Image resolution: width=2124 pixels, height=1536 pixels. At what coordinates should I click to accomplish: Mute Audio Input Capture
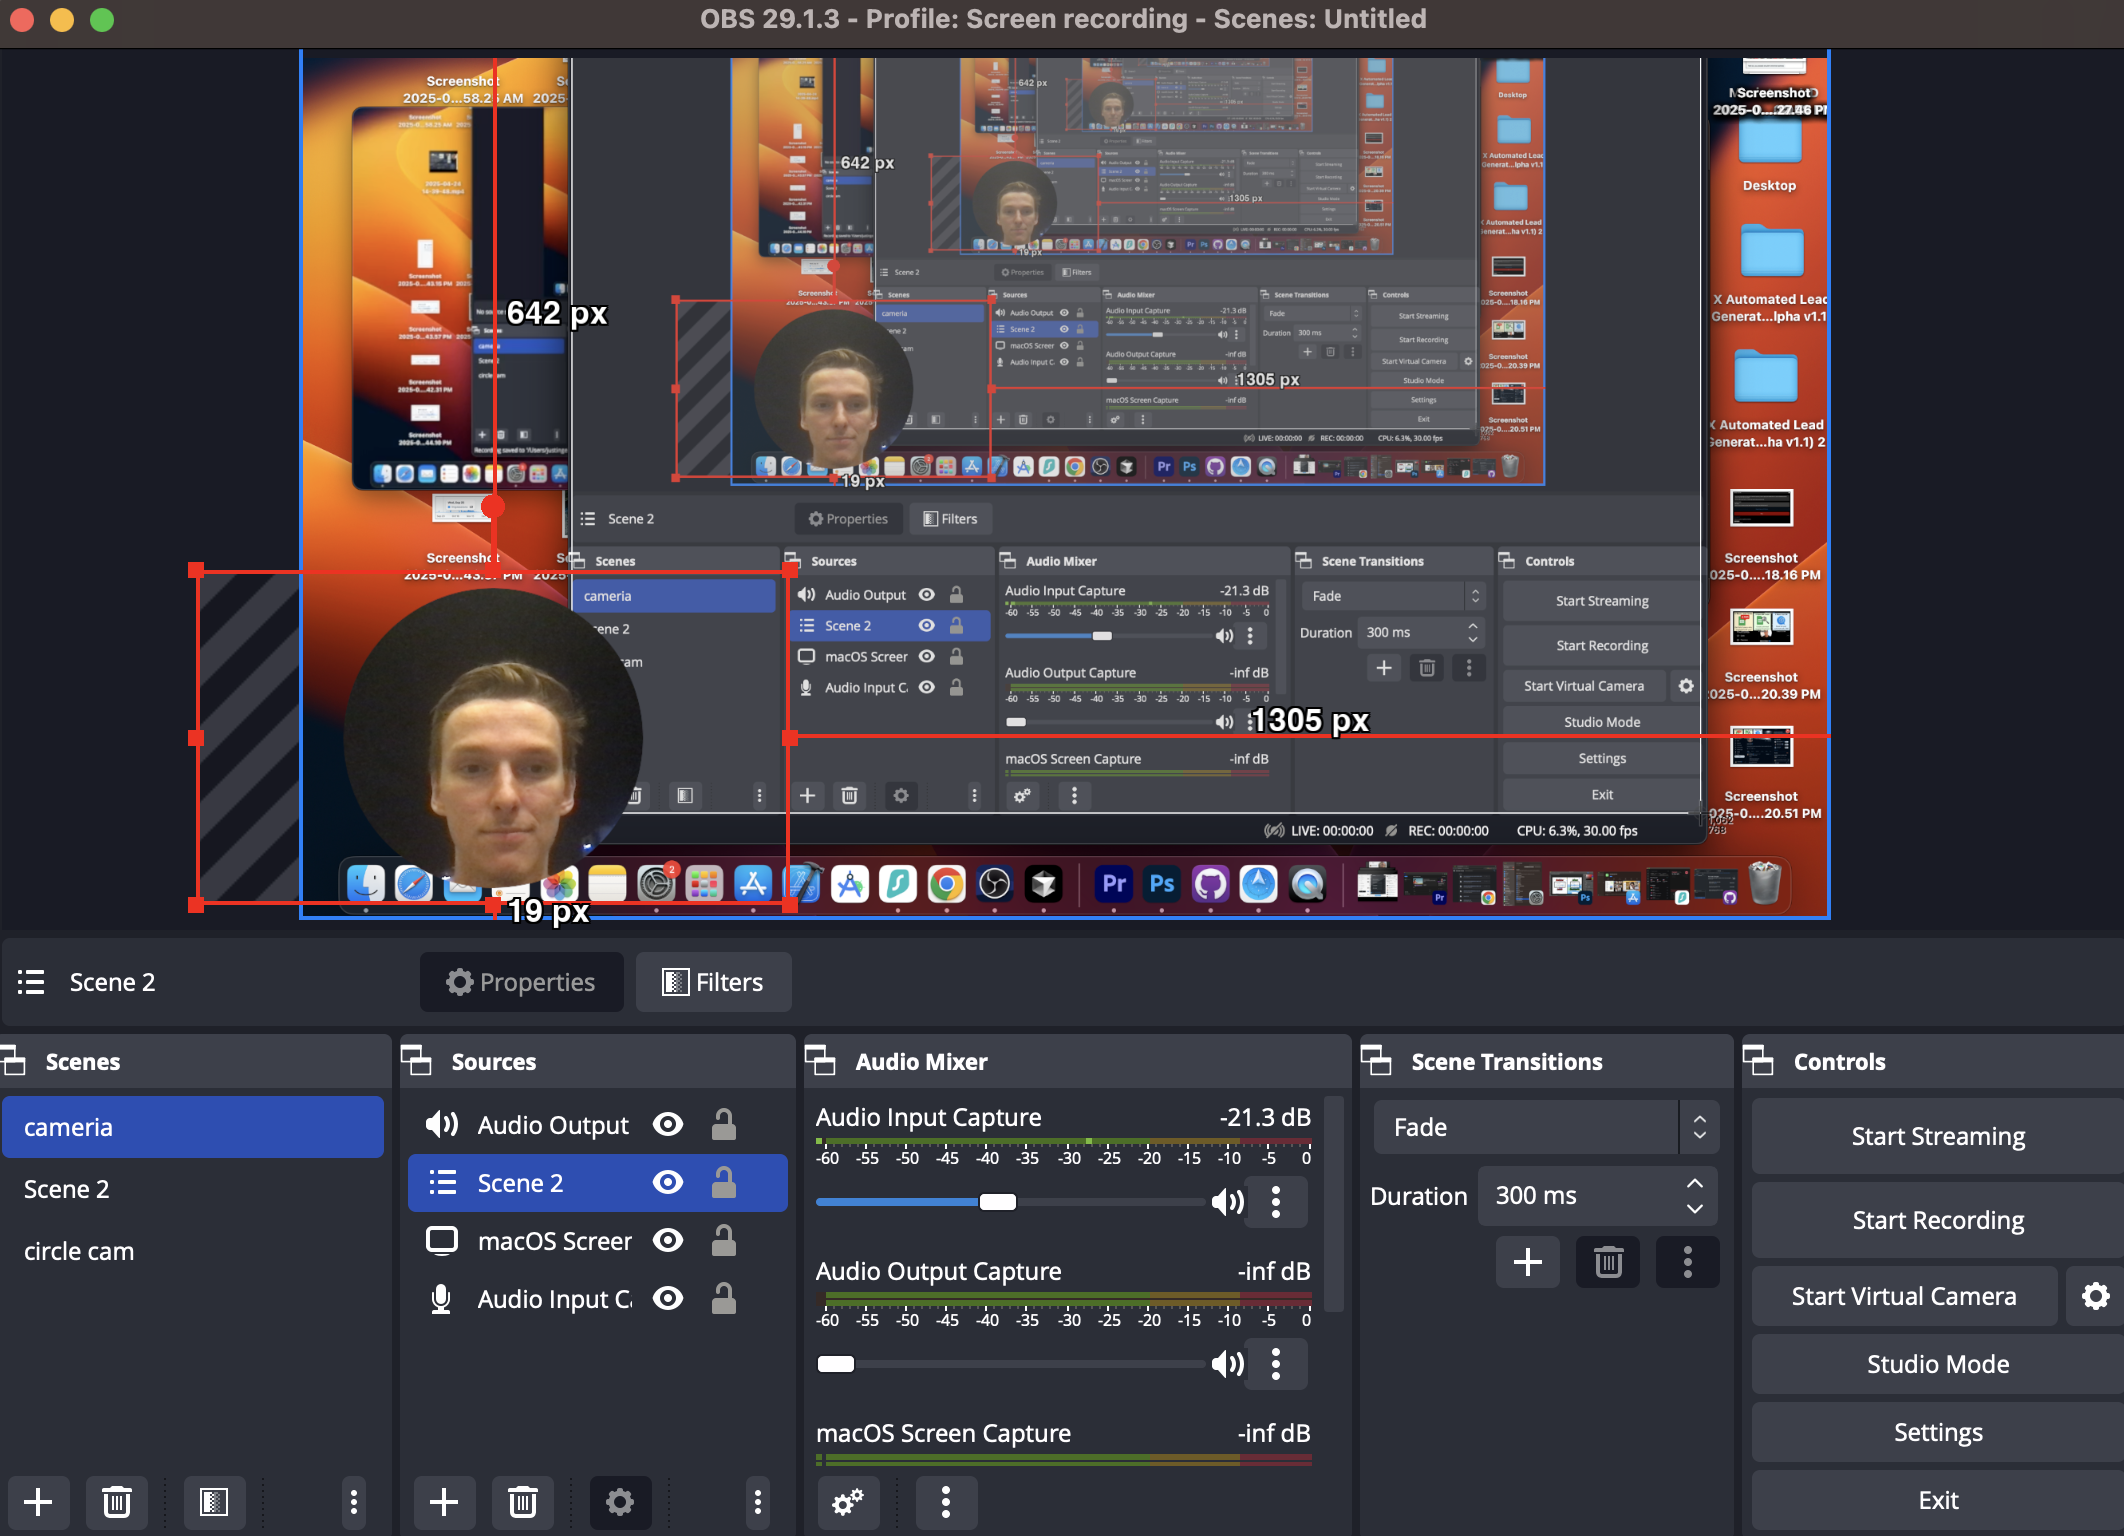click(1227, 1201)
